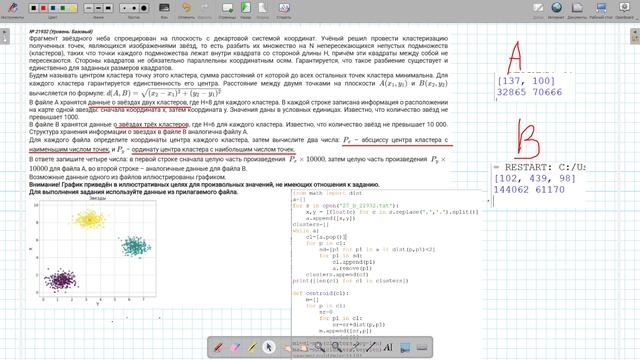
Task: Select the Scroll page hand tool
Action: click(x=303, y=347)
